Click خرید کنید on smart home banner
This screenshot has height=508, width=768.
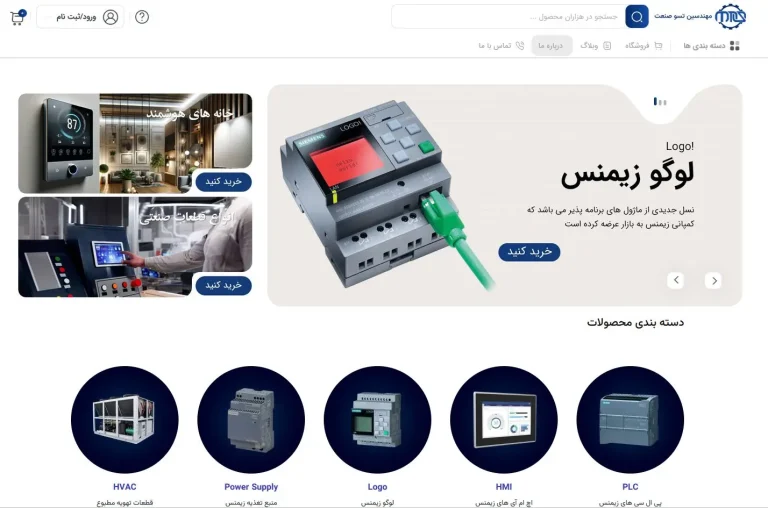pos(223,182)
